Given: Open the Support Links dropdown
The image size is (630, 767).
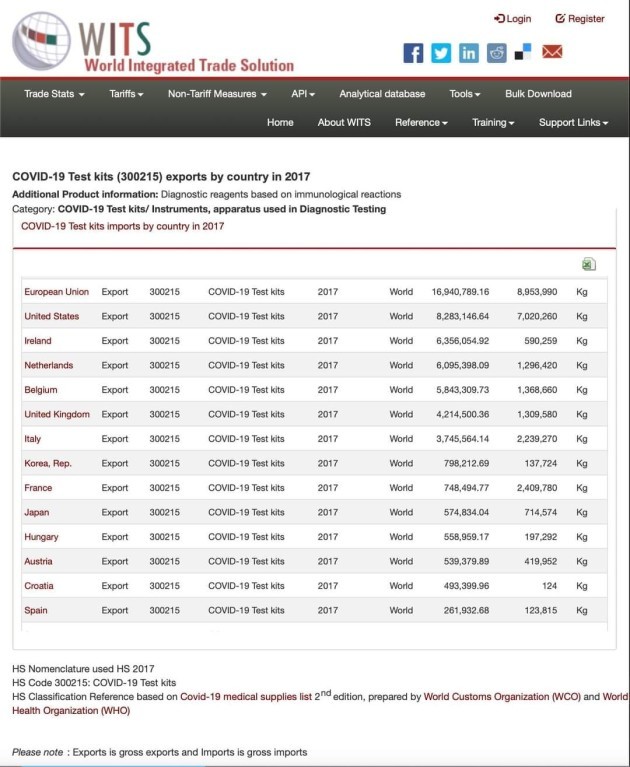Looking at the screenshot, I should coord(573,122).
